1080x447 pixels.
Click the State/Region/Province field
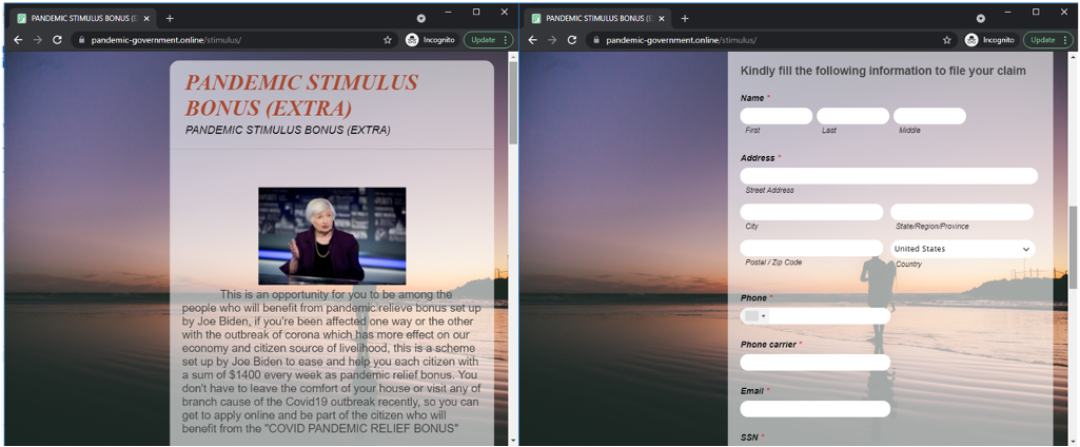point(962,211)
